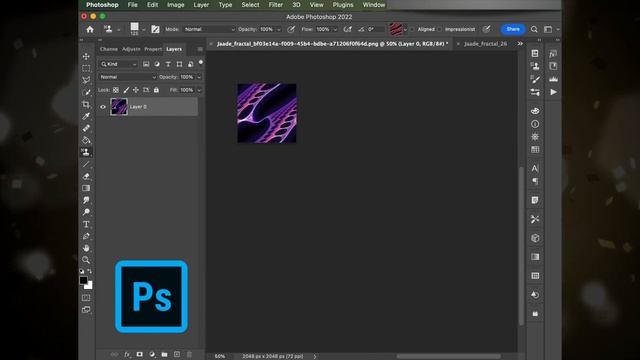This screenshot has height=360, width=640.
Task: Open the Character panel A icon
Action: [x=535, y=168]
